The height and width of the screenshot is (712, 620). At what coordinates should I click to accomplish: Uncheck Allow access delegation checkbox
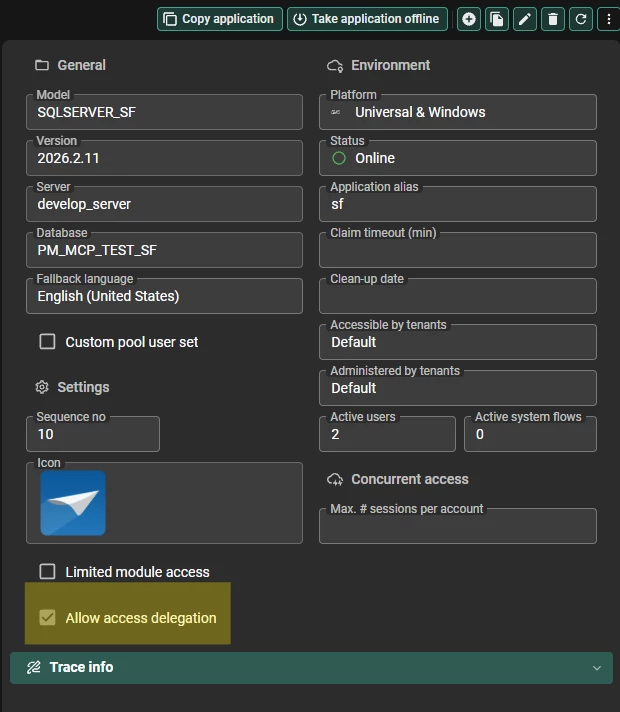47,618
